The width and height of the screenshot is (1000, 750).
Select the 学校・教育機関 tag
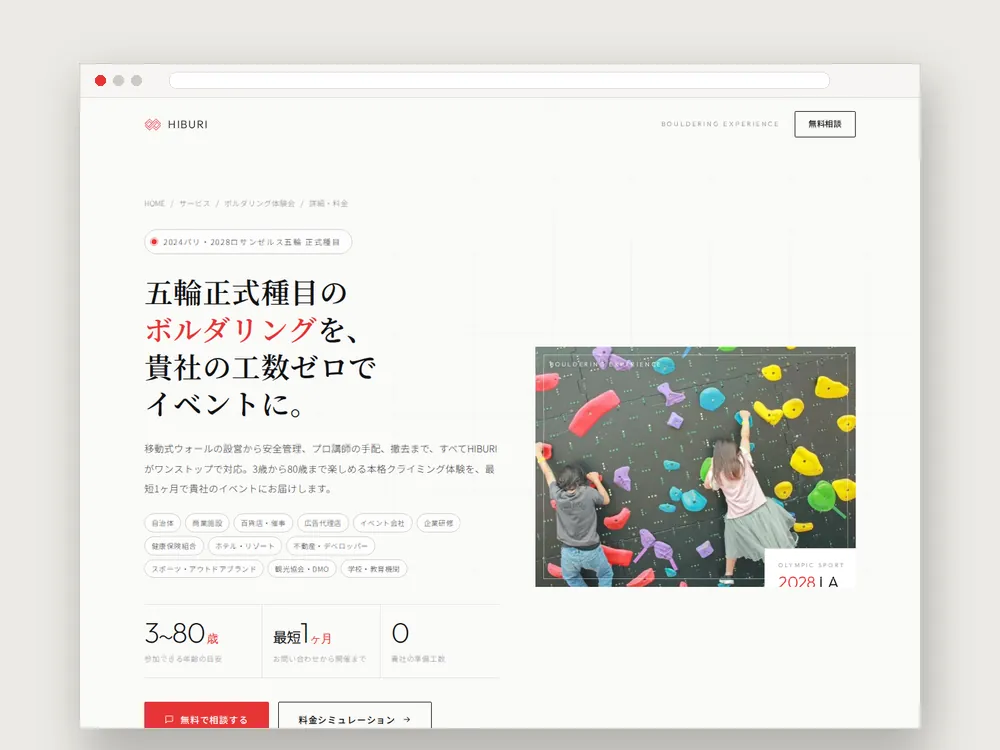click(374, 569)
